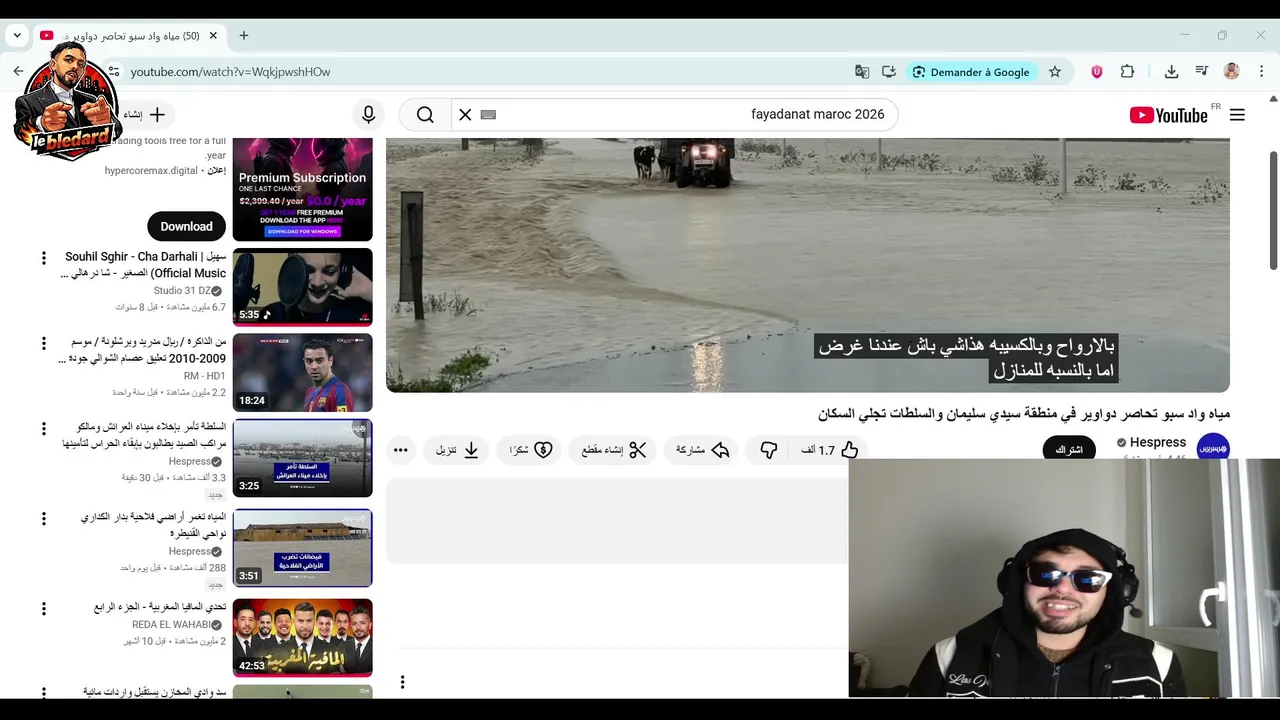
Task: Open the 42:53 REDA EL WAHABI thumbnail
Action: (x=302, y=638)
